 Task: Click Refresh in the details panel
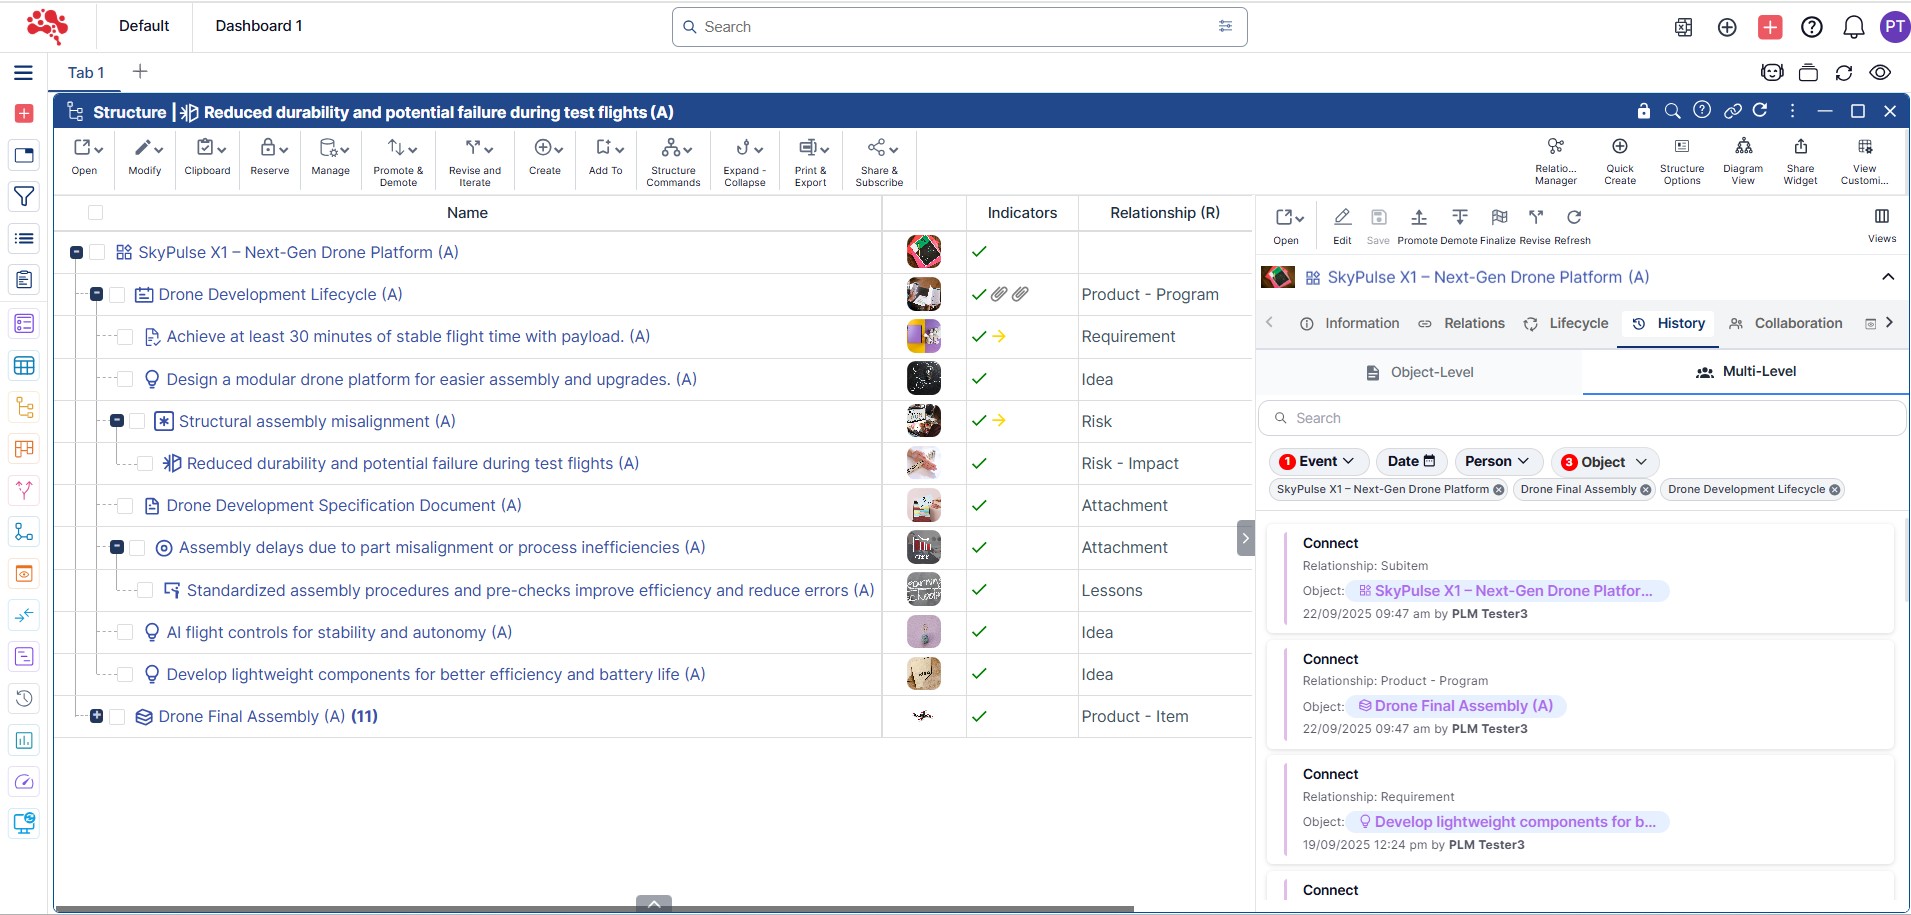click(1573, 218)
